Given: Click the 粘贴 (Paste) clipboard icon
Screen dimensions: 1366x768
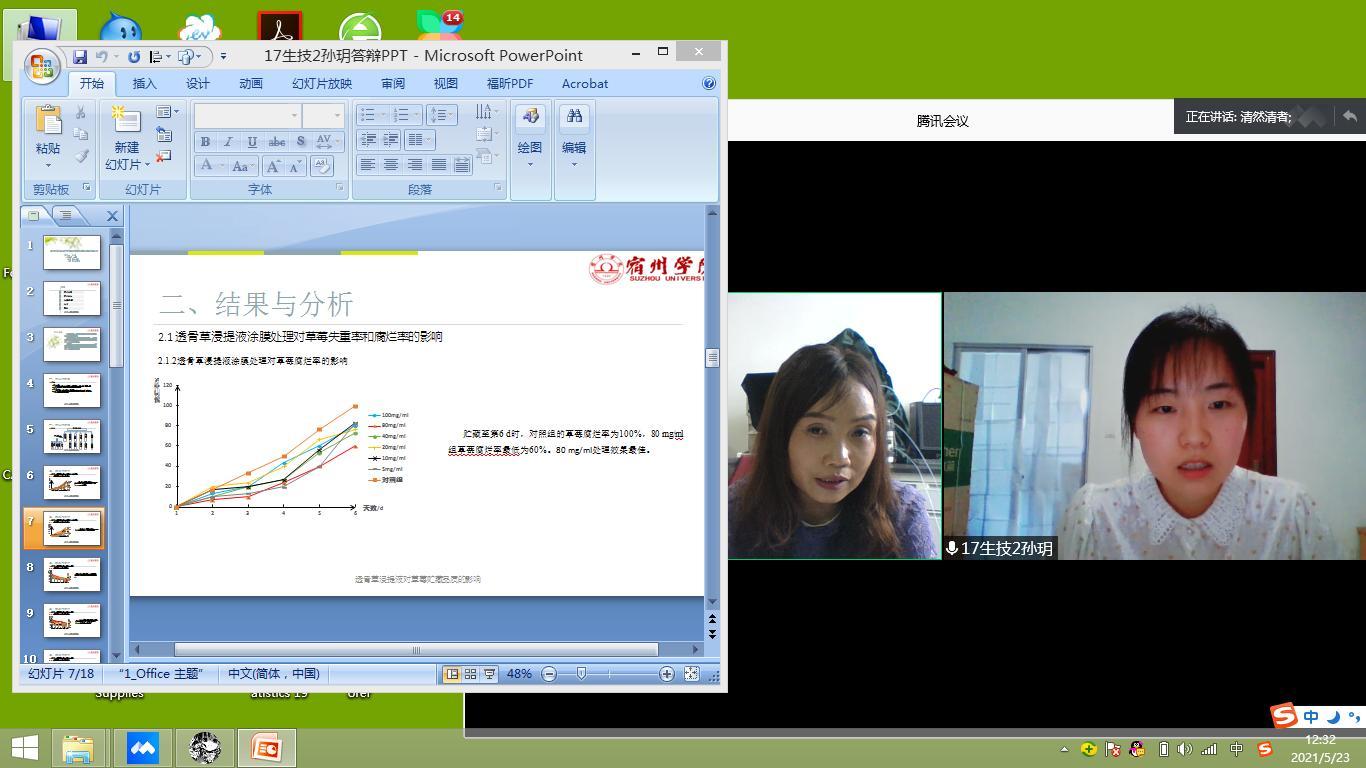Looking at the screenshot, I should click(x=48, y=121).
